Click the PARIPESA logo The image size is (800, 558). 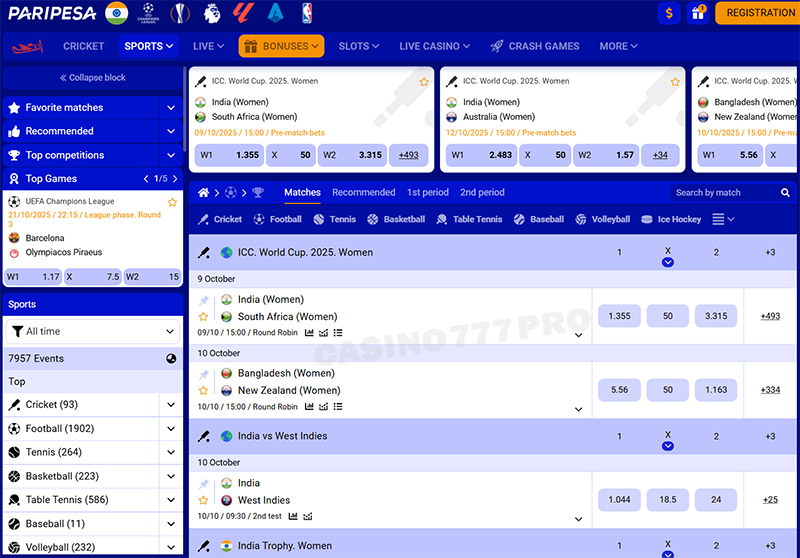coord(52,13)
